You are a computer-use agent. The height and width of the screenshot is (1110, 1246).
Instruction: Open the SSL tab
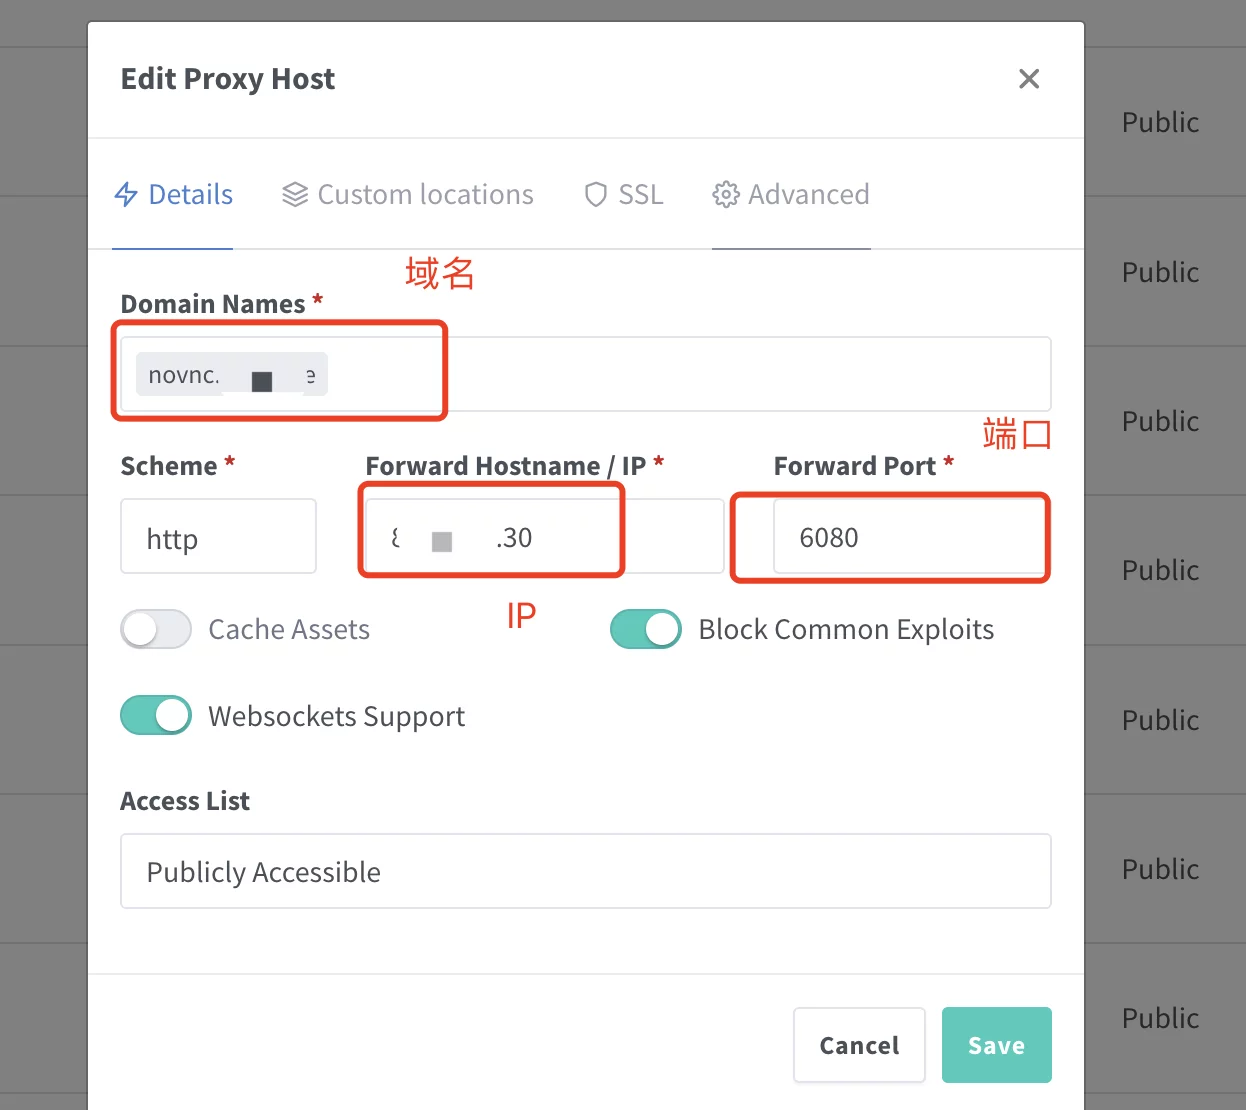pyautogui.click(x=640, y=194)
